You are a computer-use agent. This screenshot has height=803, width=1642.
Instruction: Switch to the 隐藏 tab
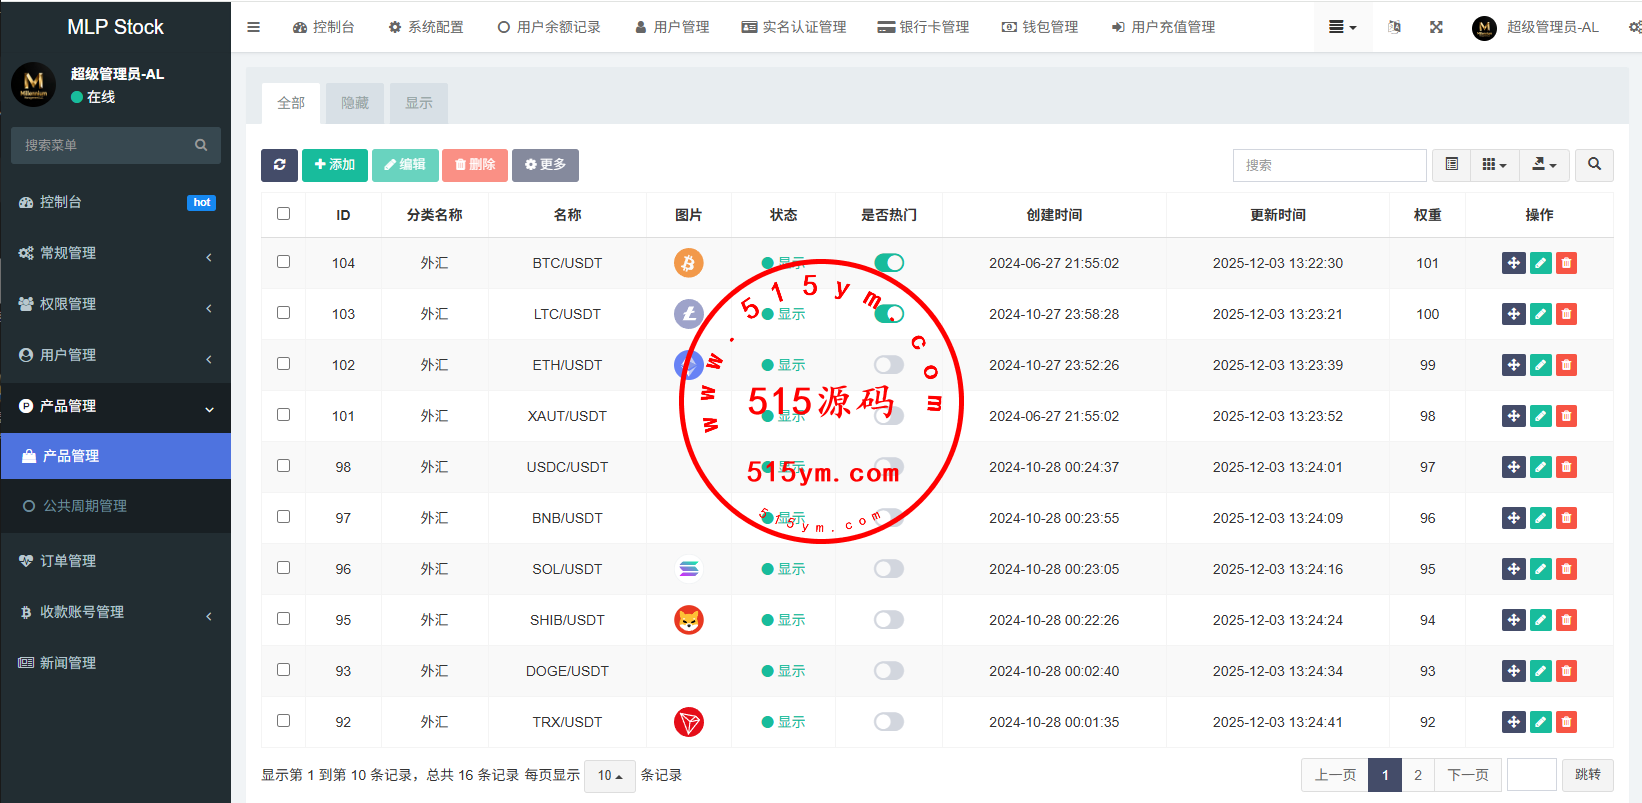tap(355, 103)
